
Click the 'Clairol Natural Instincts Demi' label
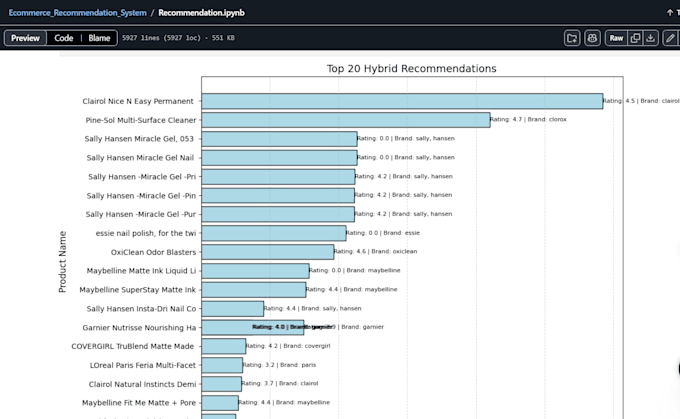pos(142,384)
